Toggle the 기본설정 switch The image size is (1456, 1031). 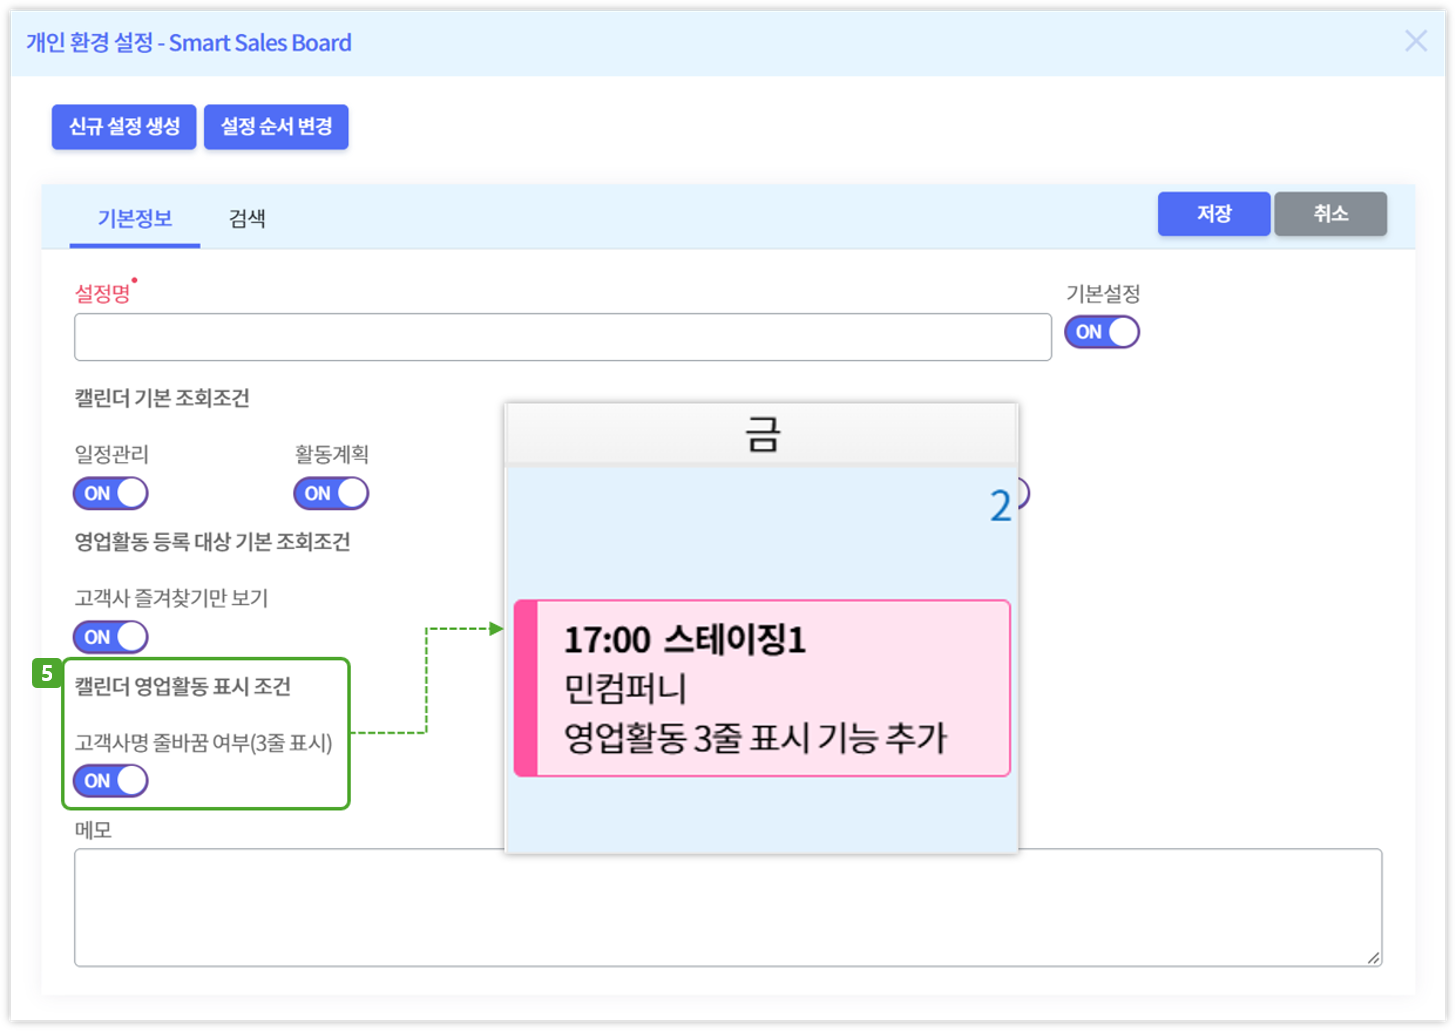click(1102, 332)
